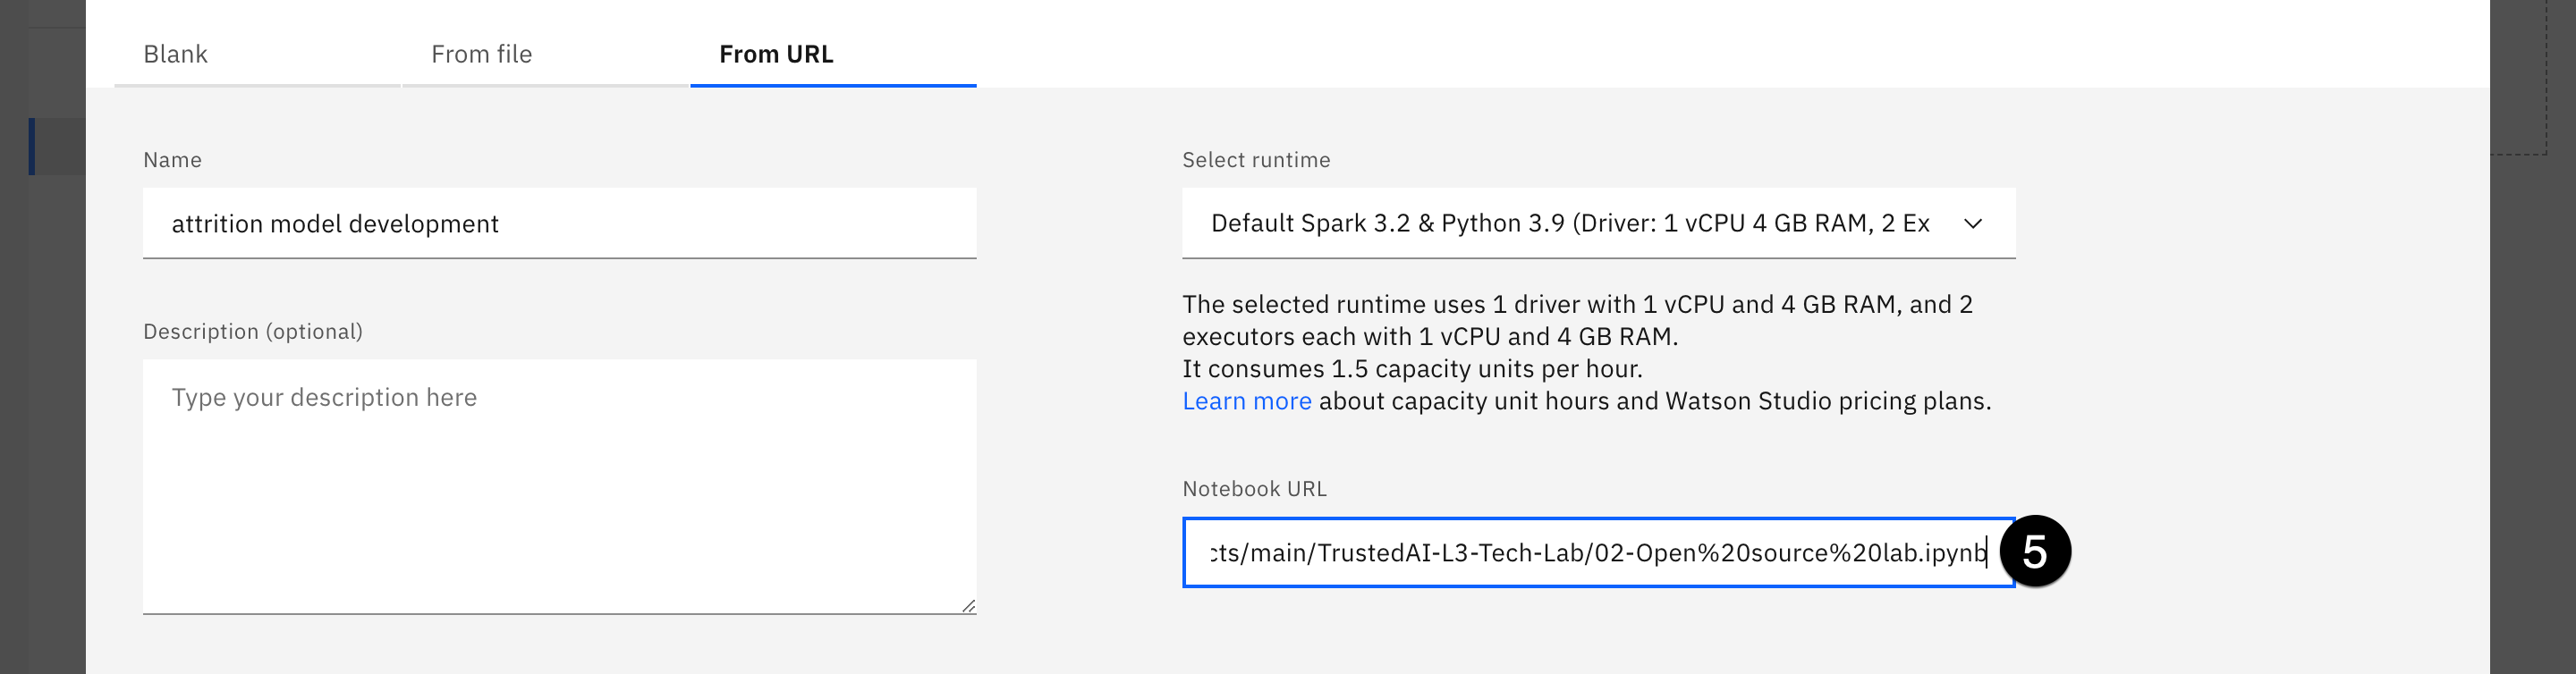Select the From URL tab

[776, 54]
